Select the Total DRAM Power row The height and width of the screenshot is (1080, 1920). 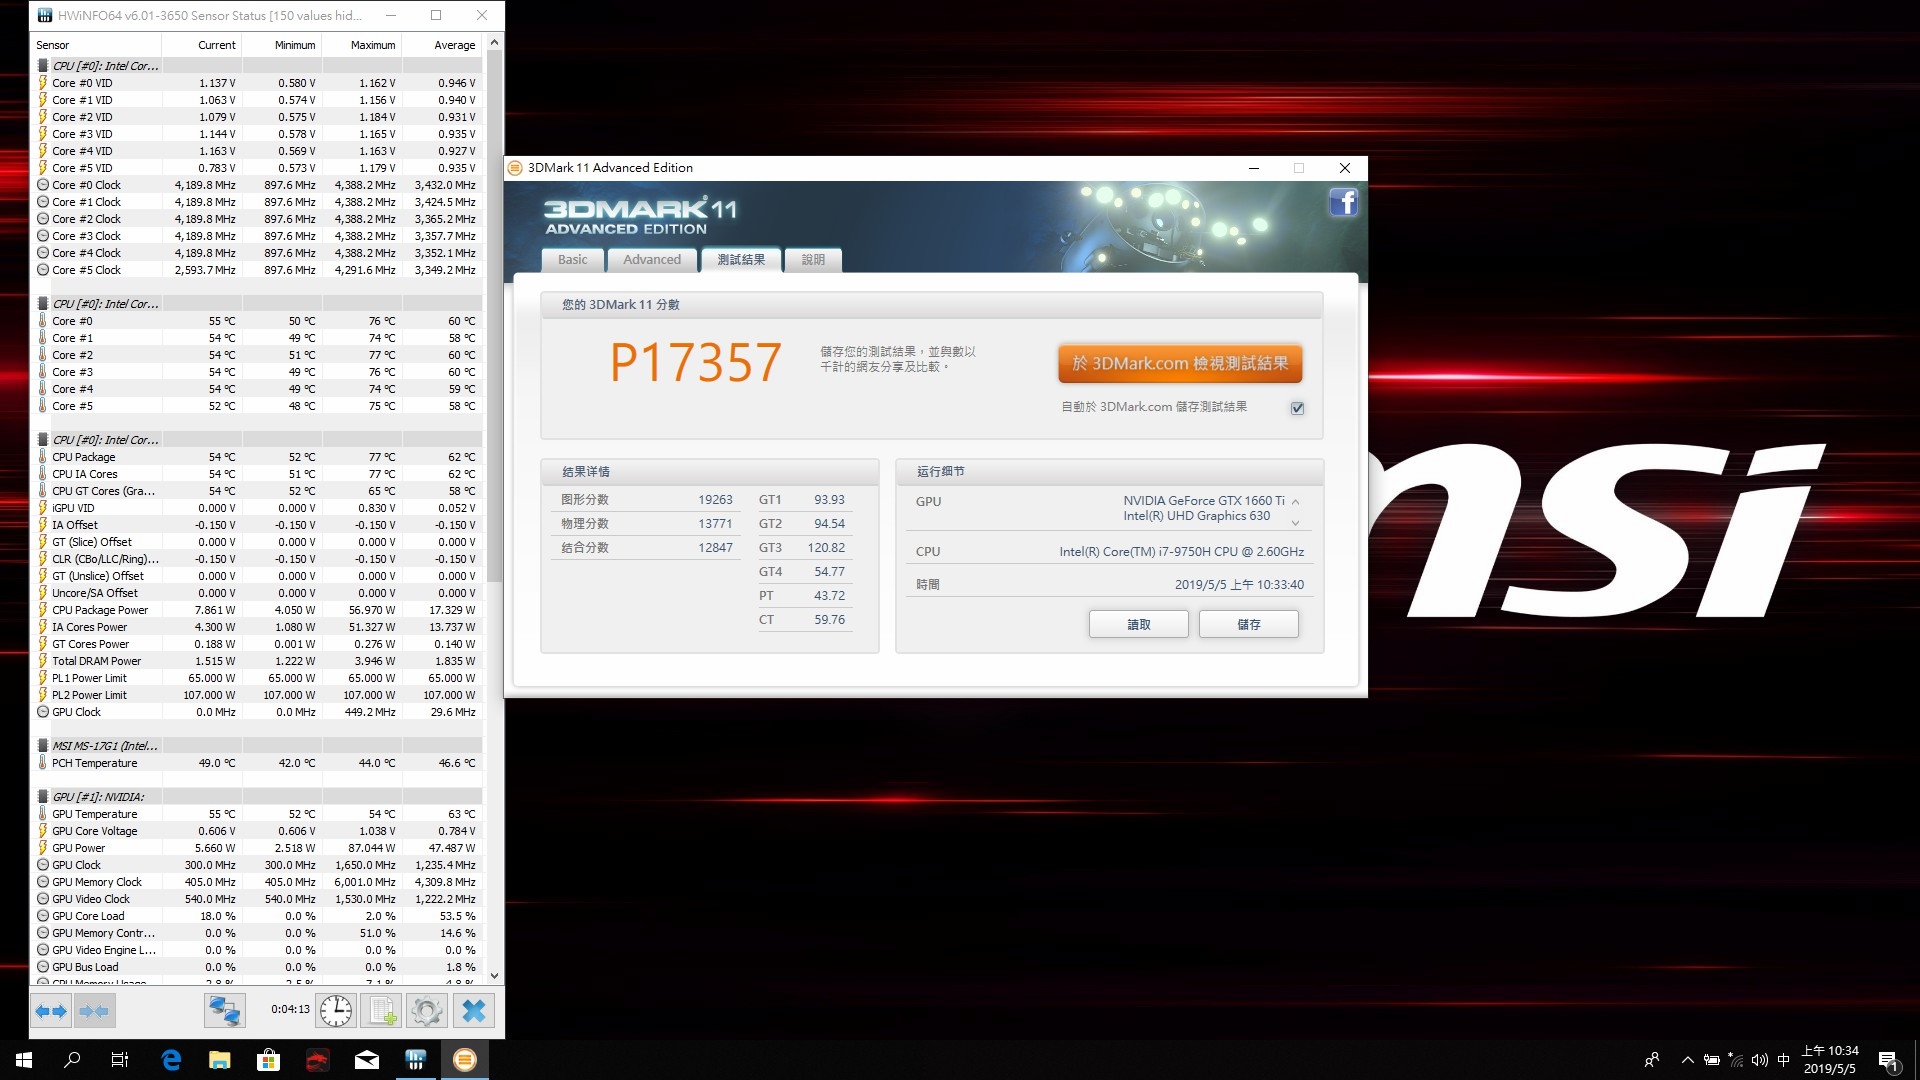(257, 661)
